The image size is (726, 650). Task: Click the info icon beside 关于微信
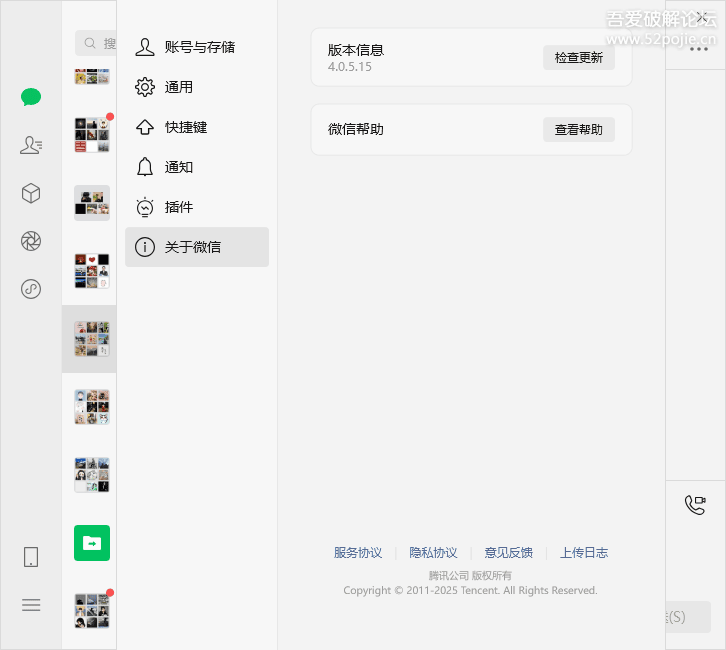click(145, 247)
